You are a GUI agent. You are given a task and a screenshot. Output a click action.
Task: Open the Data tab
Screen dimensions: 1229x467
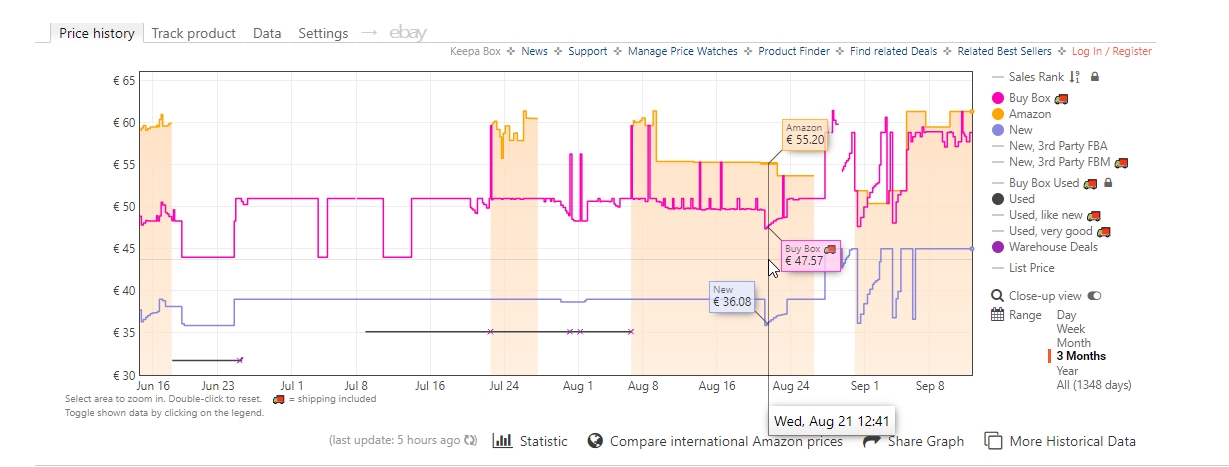click(x=267, y=33)
